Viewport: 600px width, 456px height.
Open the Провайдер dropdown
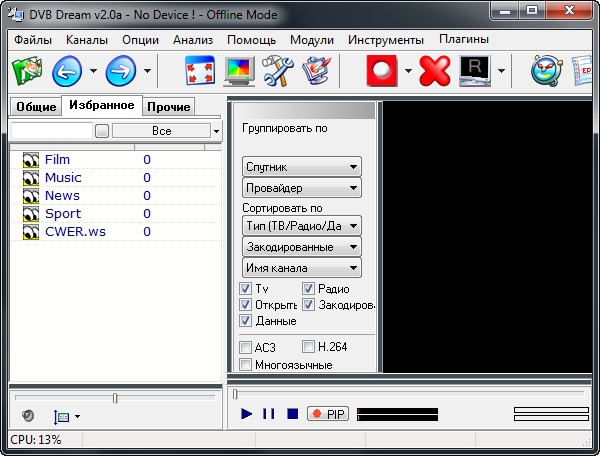click(301, 188)
